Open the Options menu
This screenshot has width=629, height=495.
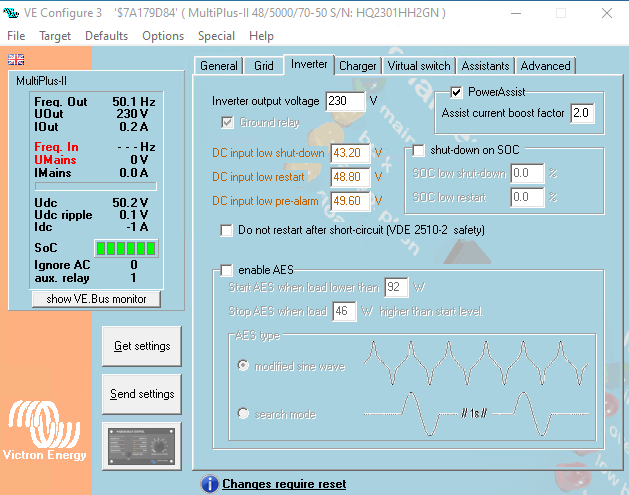pyautogui.click(x=163, y=36)
